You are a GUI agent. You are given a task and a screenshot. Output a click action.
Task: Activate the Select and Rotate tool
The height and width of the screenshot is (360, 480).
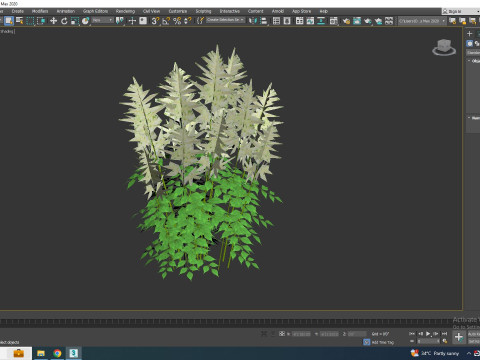point(64,21)
